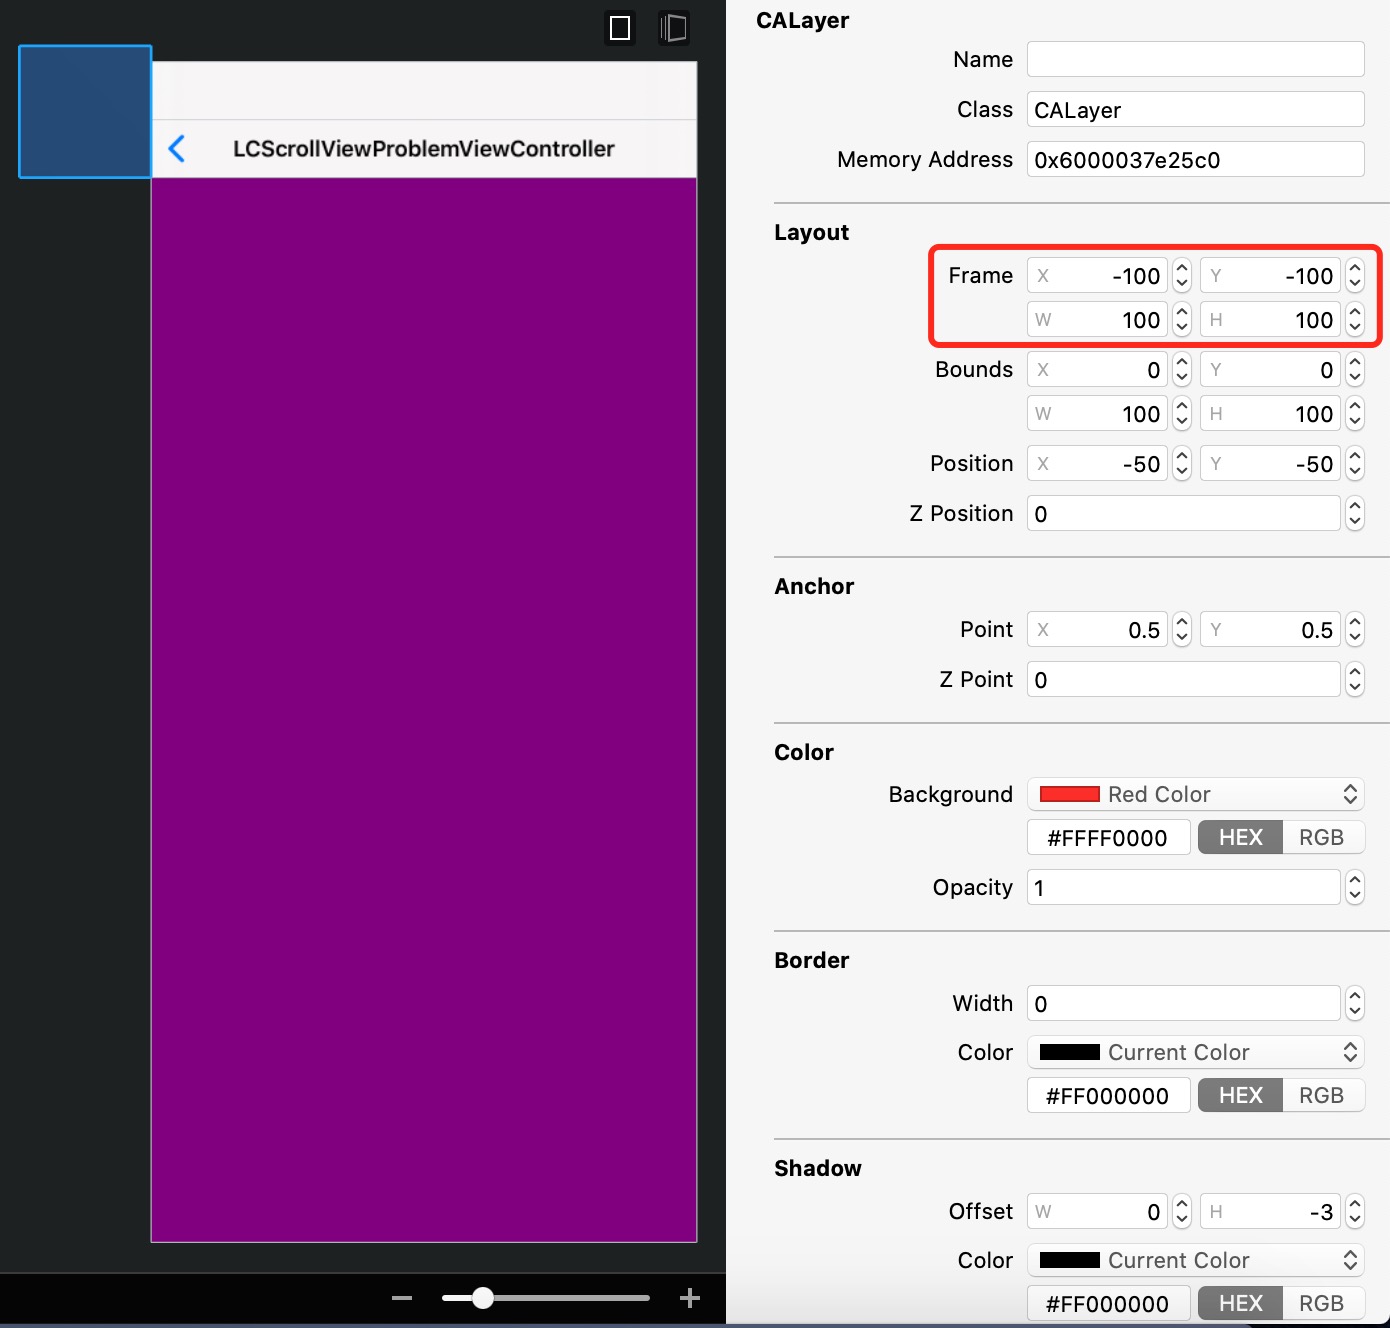Edit Frame X value field
Image resolution: width=1390 pixels, height=1328 pixels.
pyautogui.click(x=1097, y=275)
